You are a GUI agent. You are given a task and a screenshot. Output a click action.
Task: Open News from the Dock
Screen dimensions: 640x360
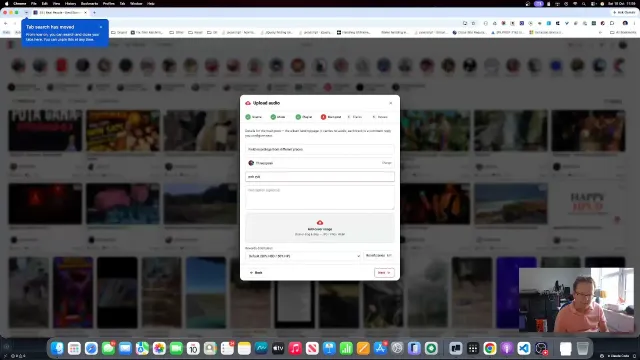click(x=312, y=348)
